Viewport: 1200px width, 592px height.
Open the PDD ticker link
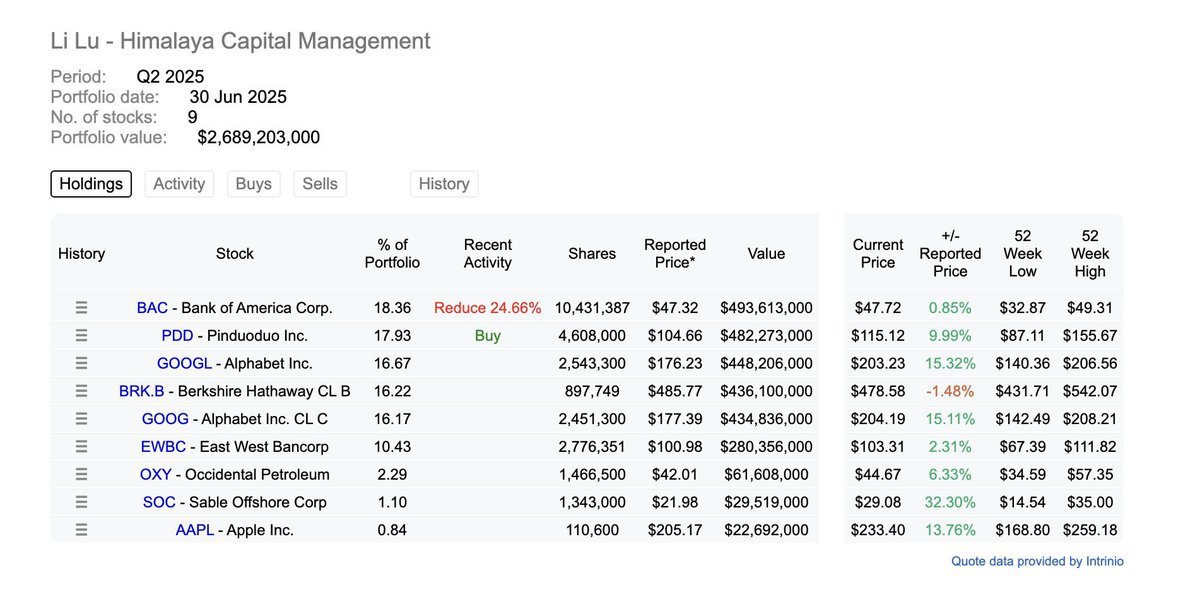[x=177, y=336]
